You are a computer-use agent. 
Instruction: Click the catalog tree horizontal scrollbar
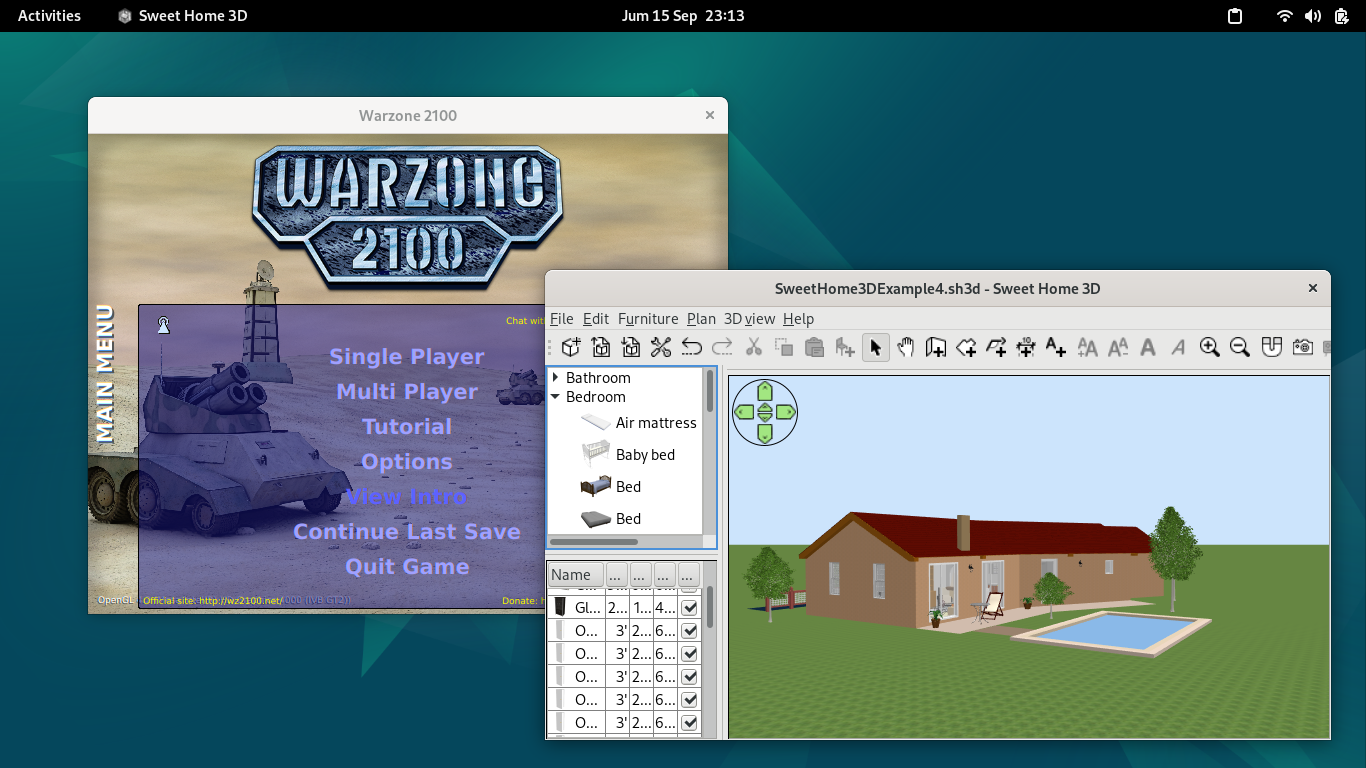594,542
